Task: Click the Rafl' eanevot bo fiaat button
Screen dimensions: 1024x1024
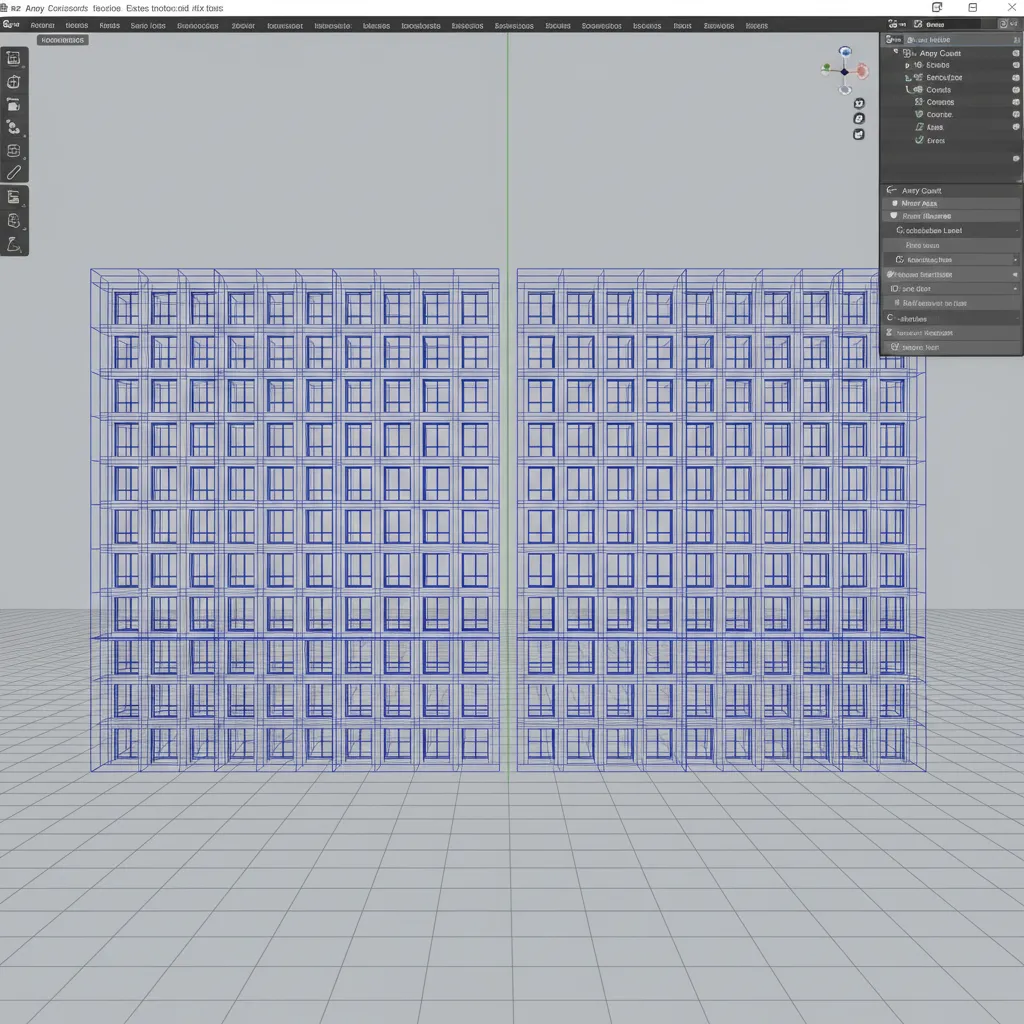Action: click(x=952, y=303)
